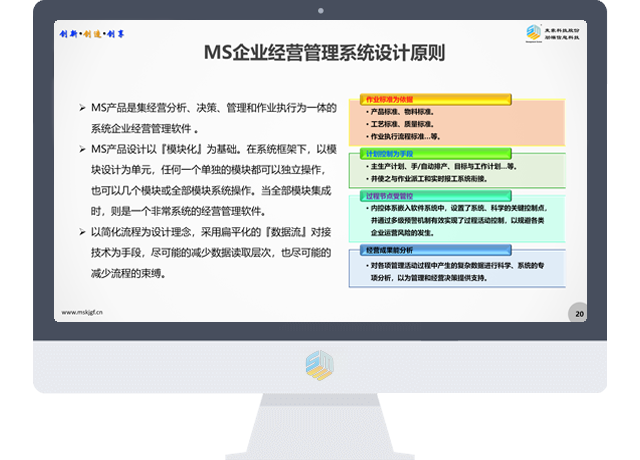Click the webcam dot on the monitor's top bezel
Image resolution: width=640 pixels, height=460 pixels.
pos(320,12)
